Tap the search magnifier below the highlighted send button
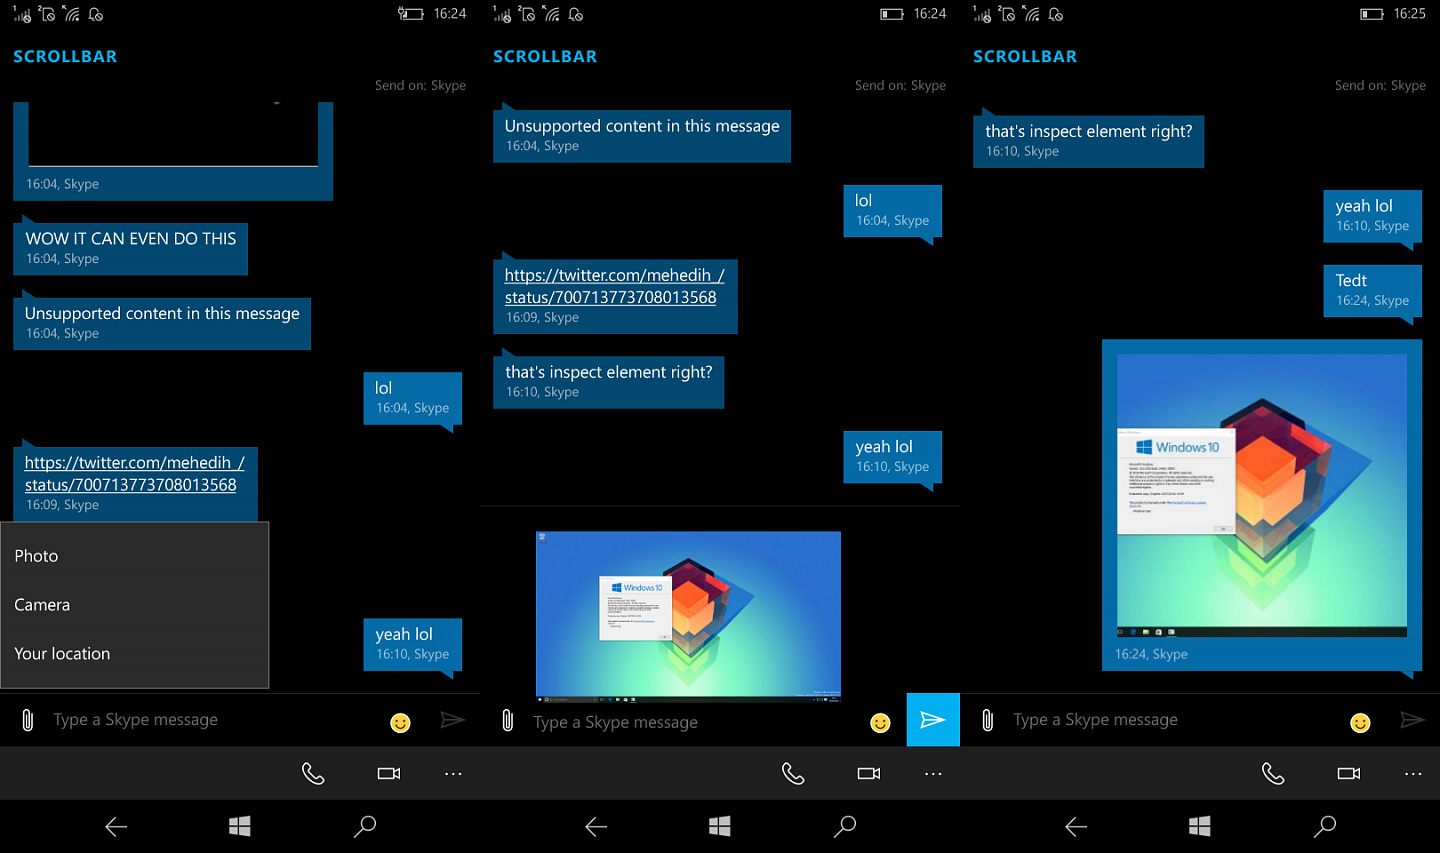 (x=845, y=826)
